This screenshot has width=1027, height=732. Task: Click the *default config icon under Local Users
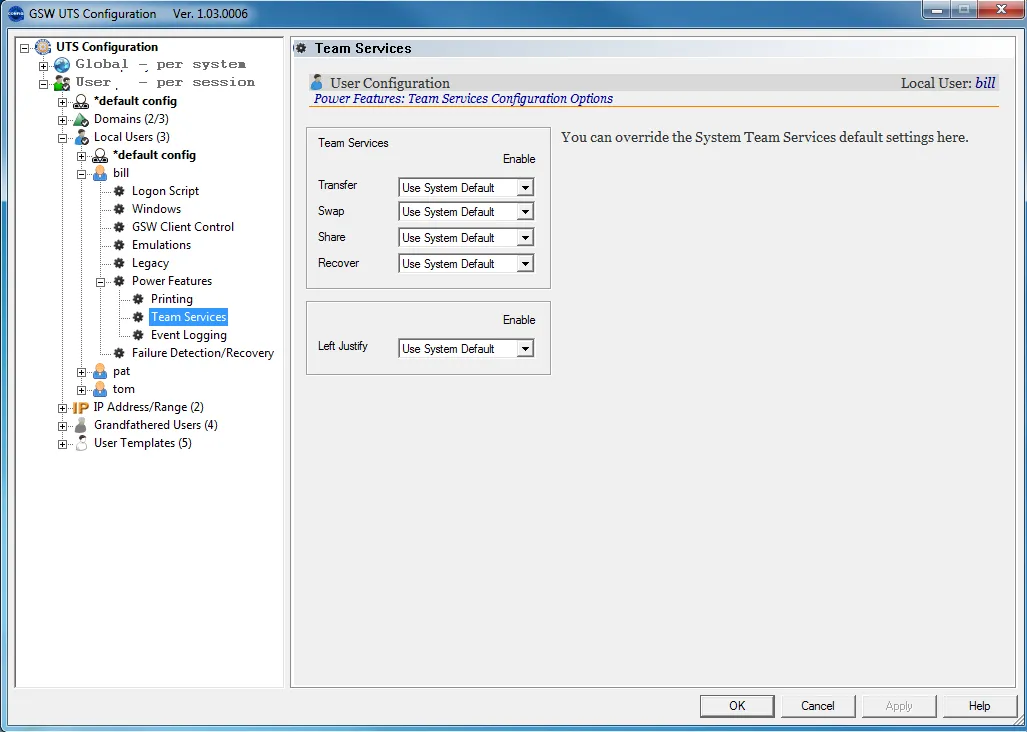coord(100,156)
